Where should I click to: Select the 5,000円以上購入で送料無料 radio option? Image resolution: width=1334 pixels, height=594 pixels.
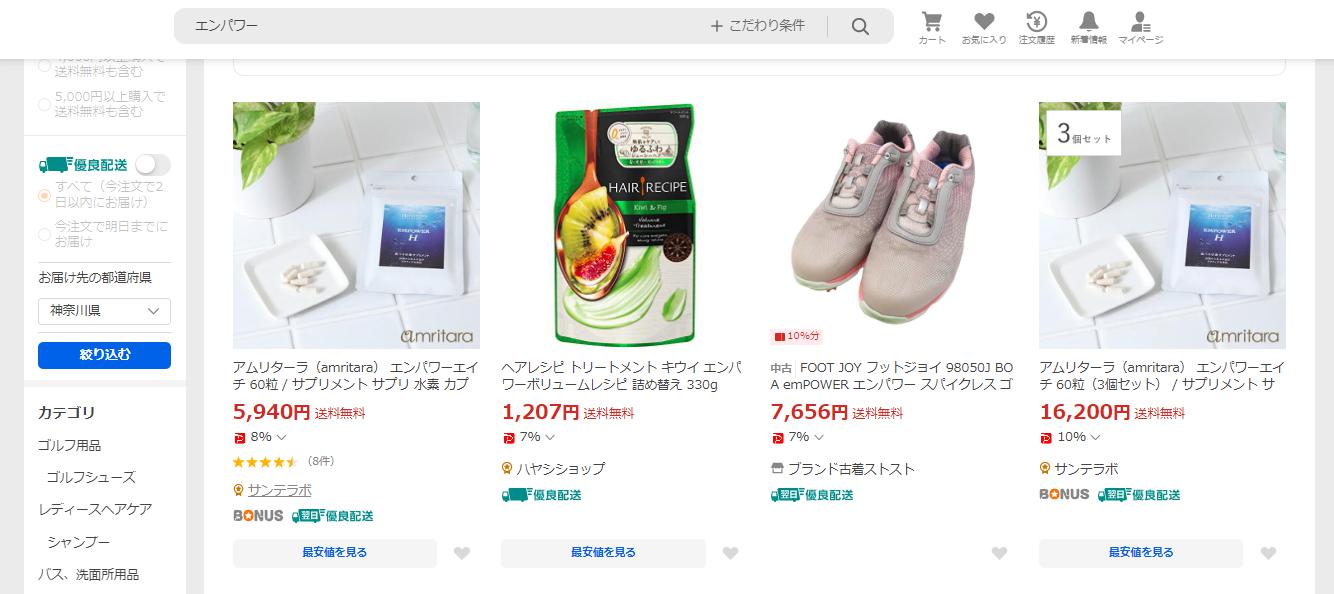(44, 104)
